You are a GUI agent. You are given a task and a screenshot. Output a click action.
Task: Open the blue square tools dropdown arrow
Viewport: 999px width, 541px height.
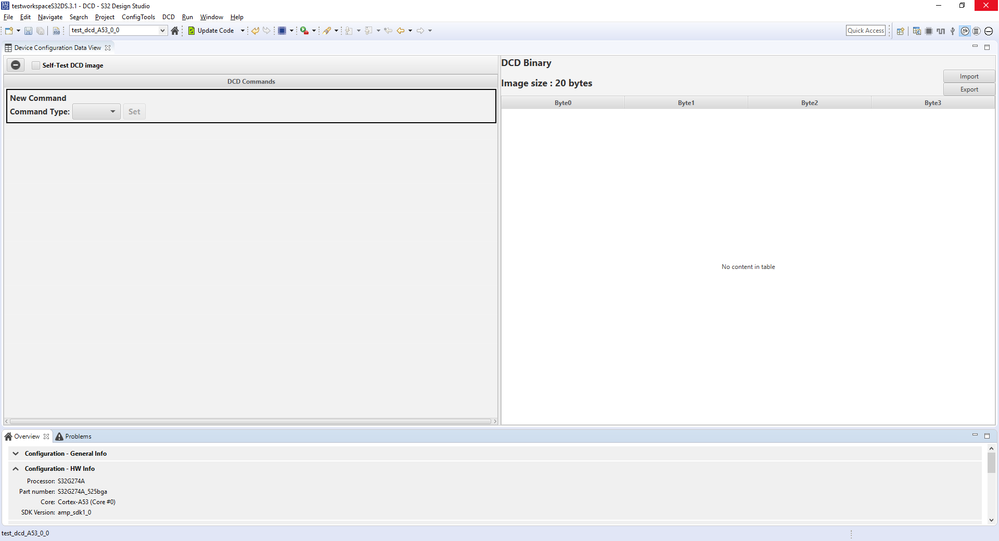[291, 31]
